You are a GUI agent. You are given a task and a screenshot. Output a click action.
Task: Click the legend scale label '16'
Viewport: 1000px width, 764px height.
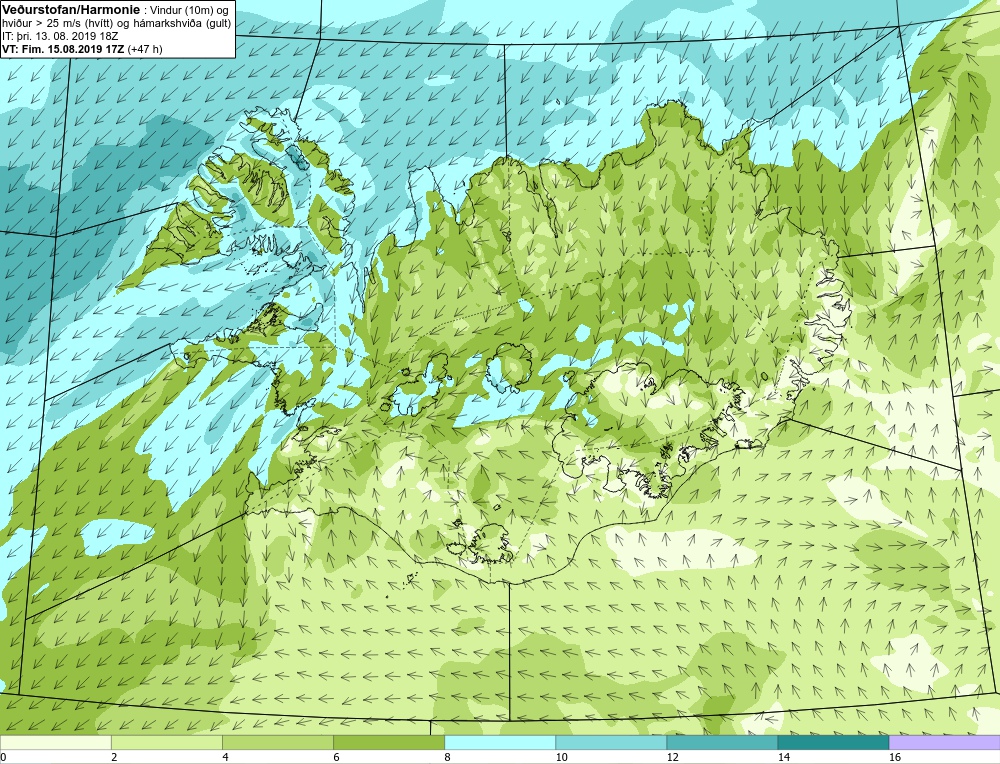(x=894, y=757)
